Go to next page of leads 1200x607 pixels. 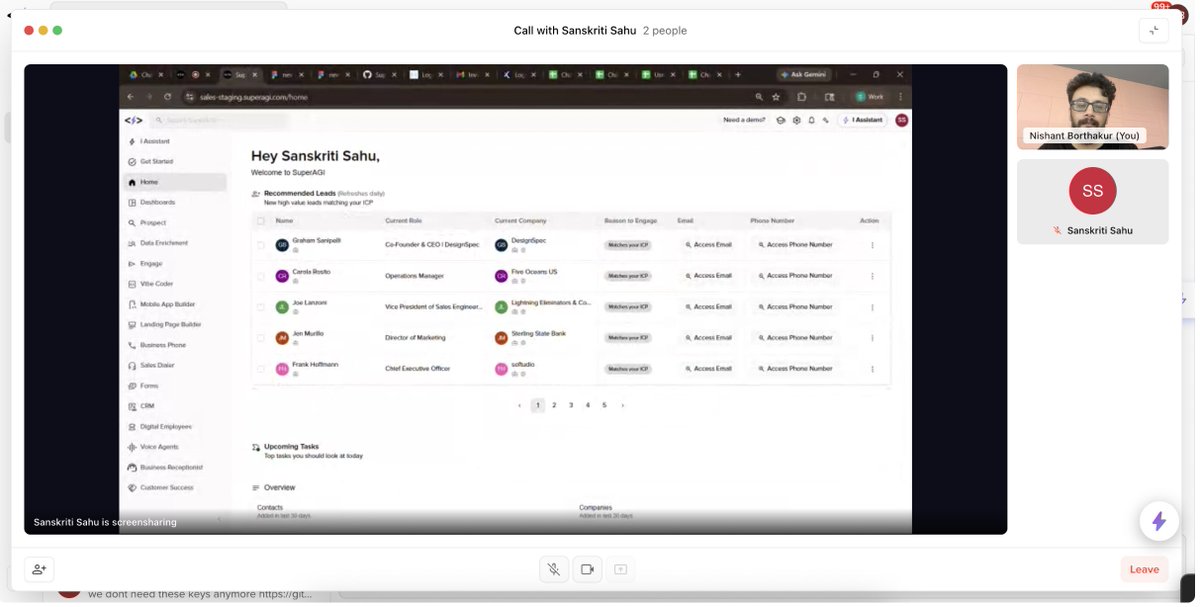click(x=622, y=405)
